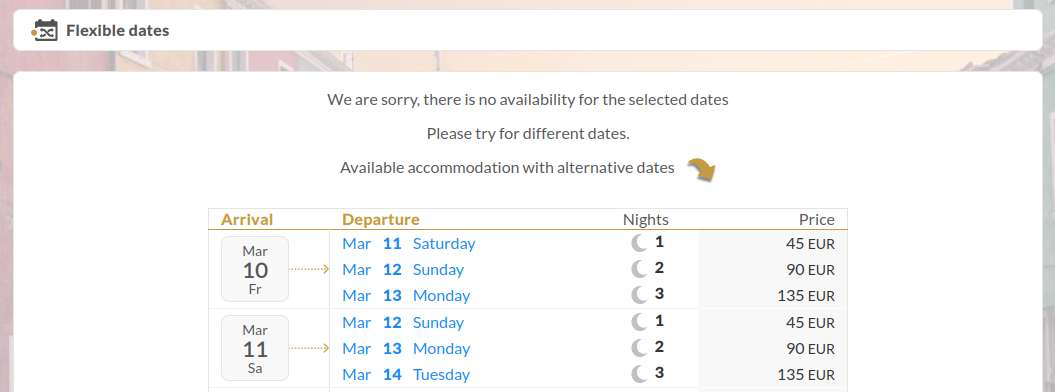Open the Flexible dates header bar
1055x392 pixels.
[528, 30]
